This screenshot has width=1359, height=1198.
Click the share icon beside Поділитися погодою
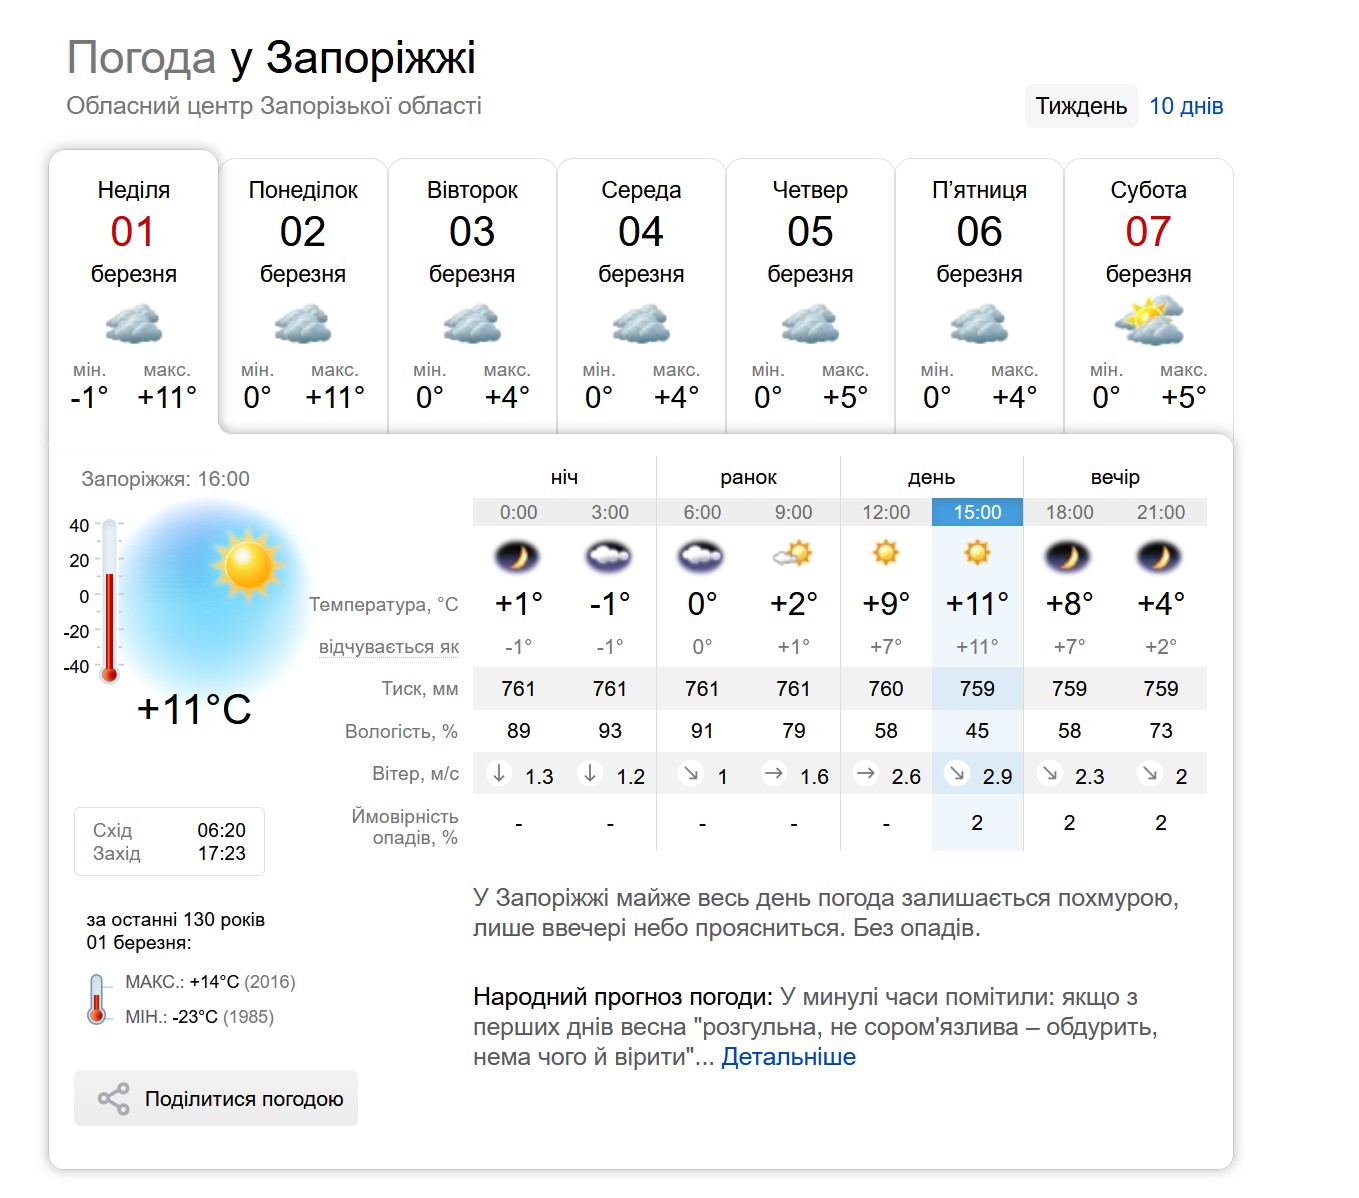[x=113, y=1098]
